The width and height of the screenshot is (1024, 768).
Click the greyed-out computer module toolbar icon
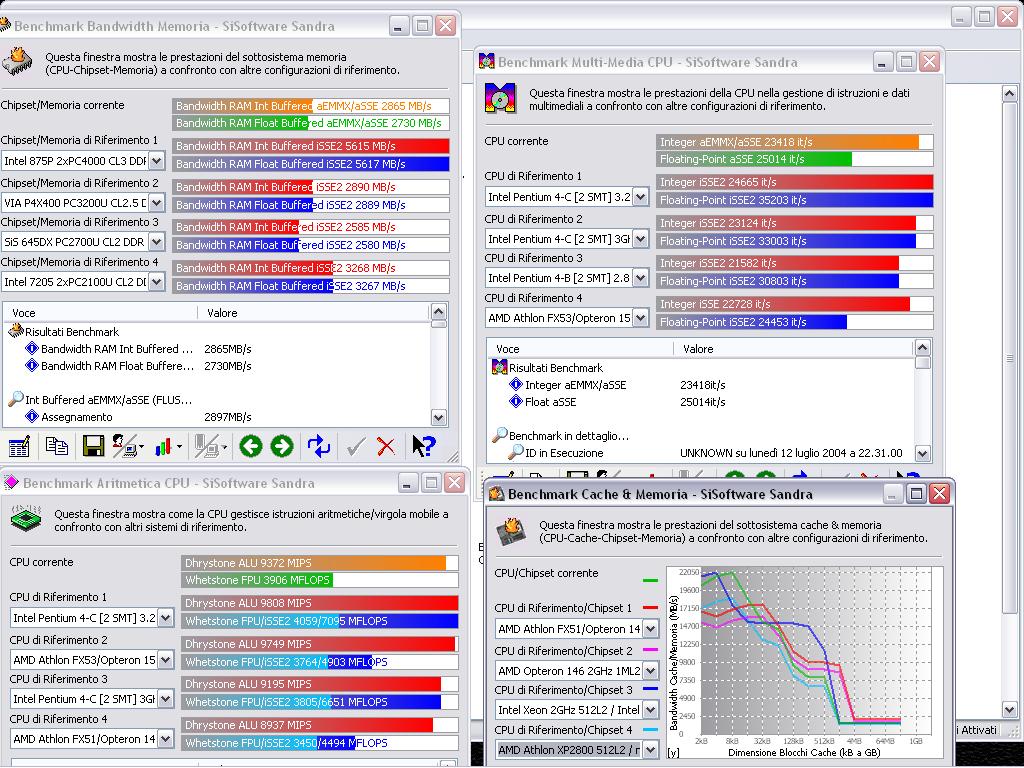(x=210, y=447)
